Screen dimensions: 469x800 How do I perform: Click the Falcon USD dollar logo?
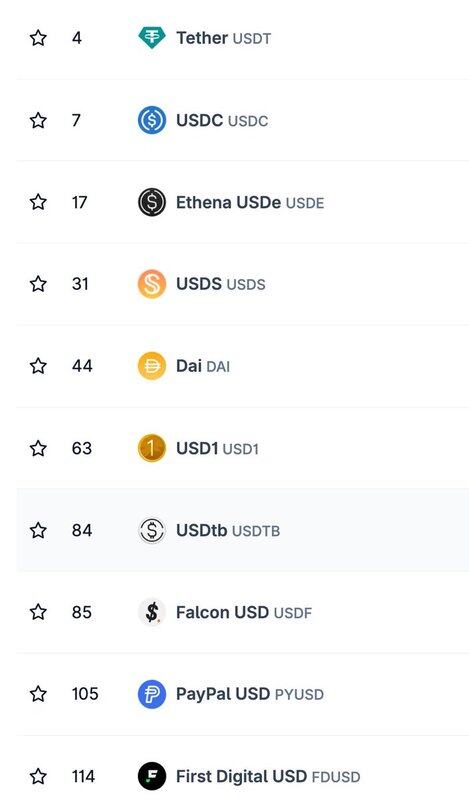(x=152, y=612)
